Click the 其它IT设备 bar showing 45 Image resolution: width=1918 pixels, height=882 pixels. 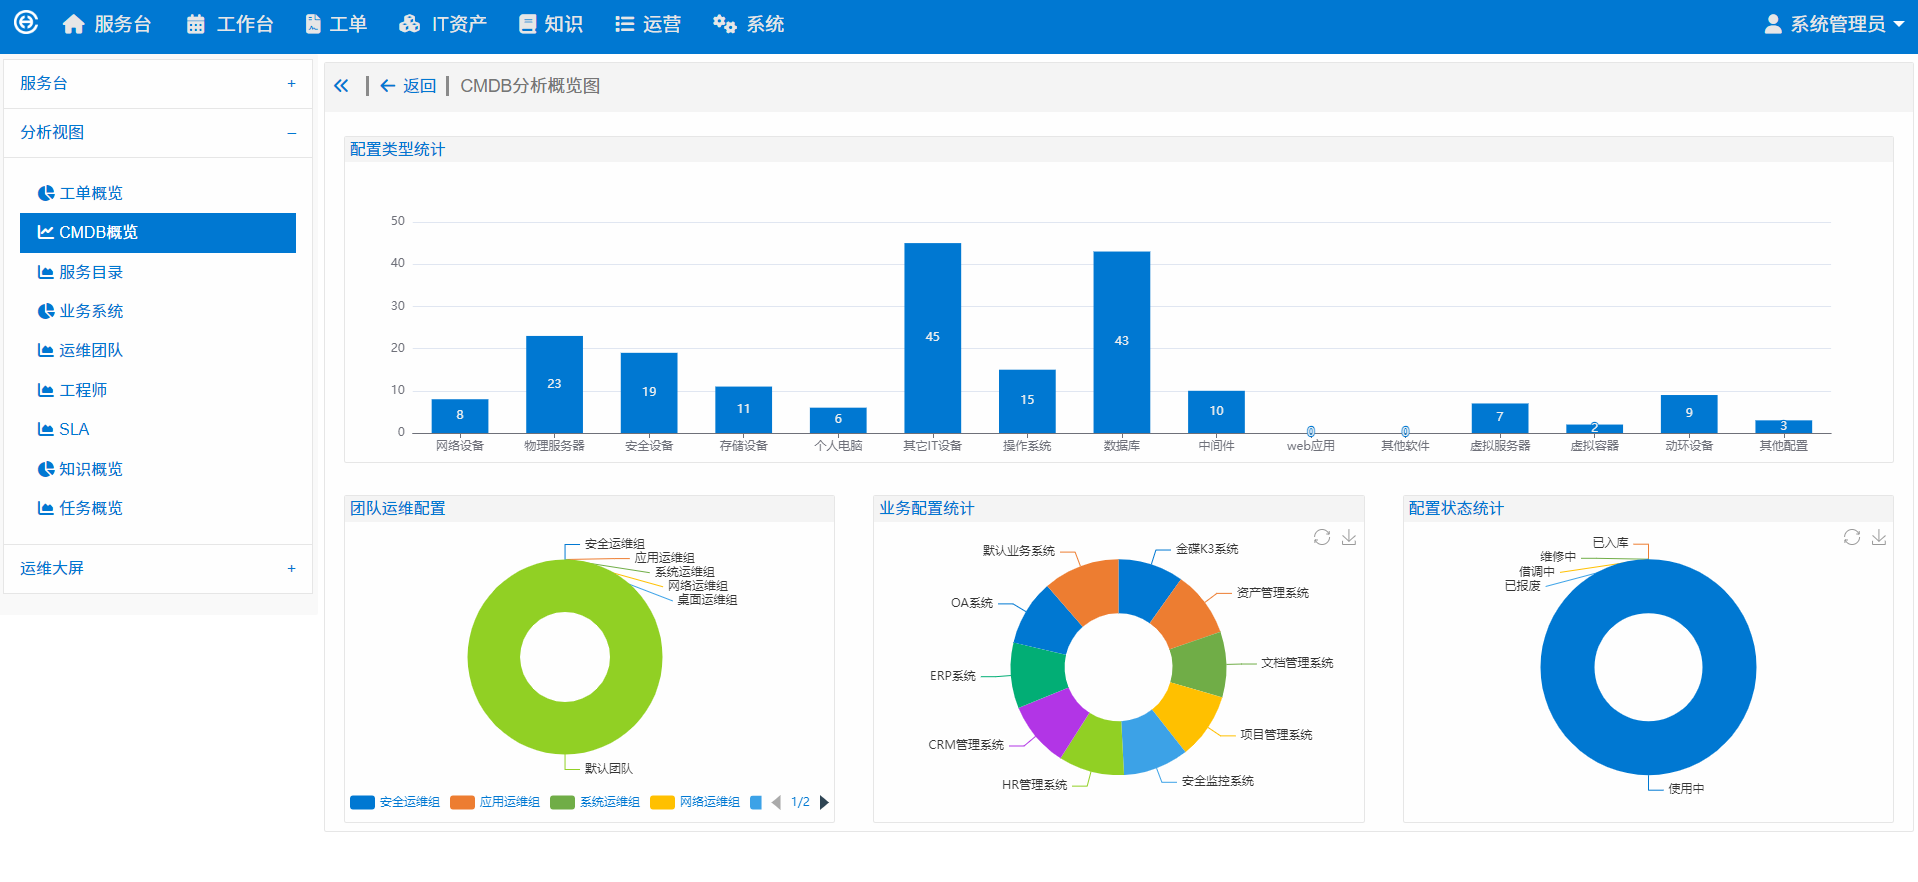pyautogui.click(x=933, y=338)
